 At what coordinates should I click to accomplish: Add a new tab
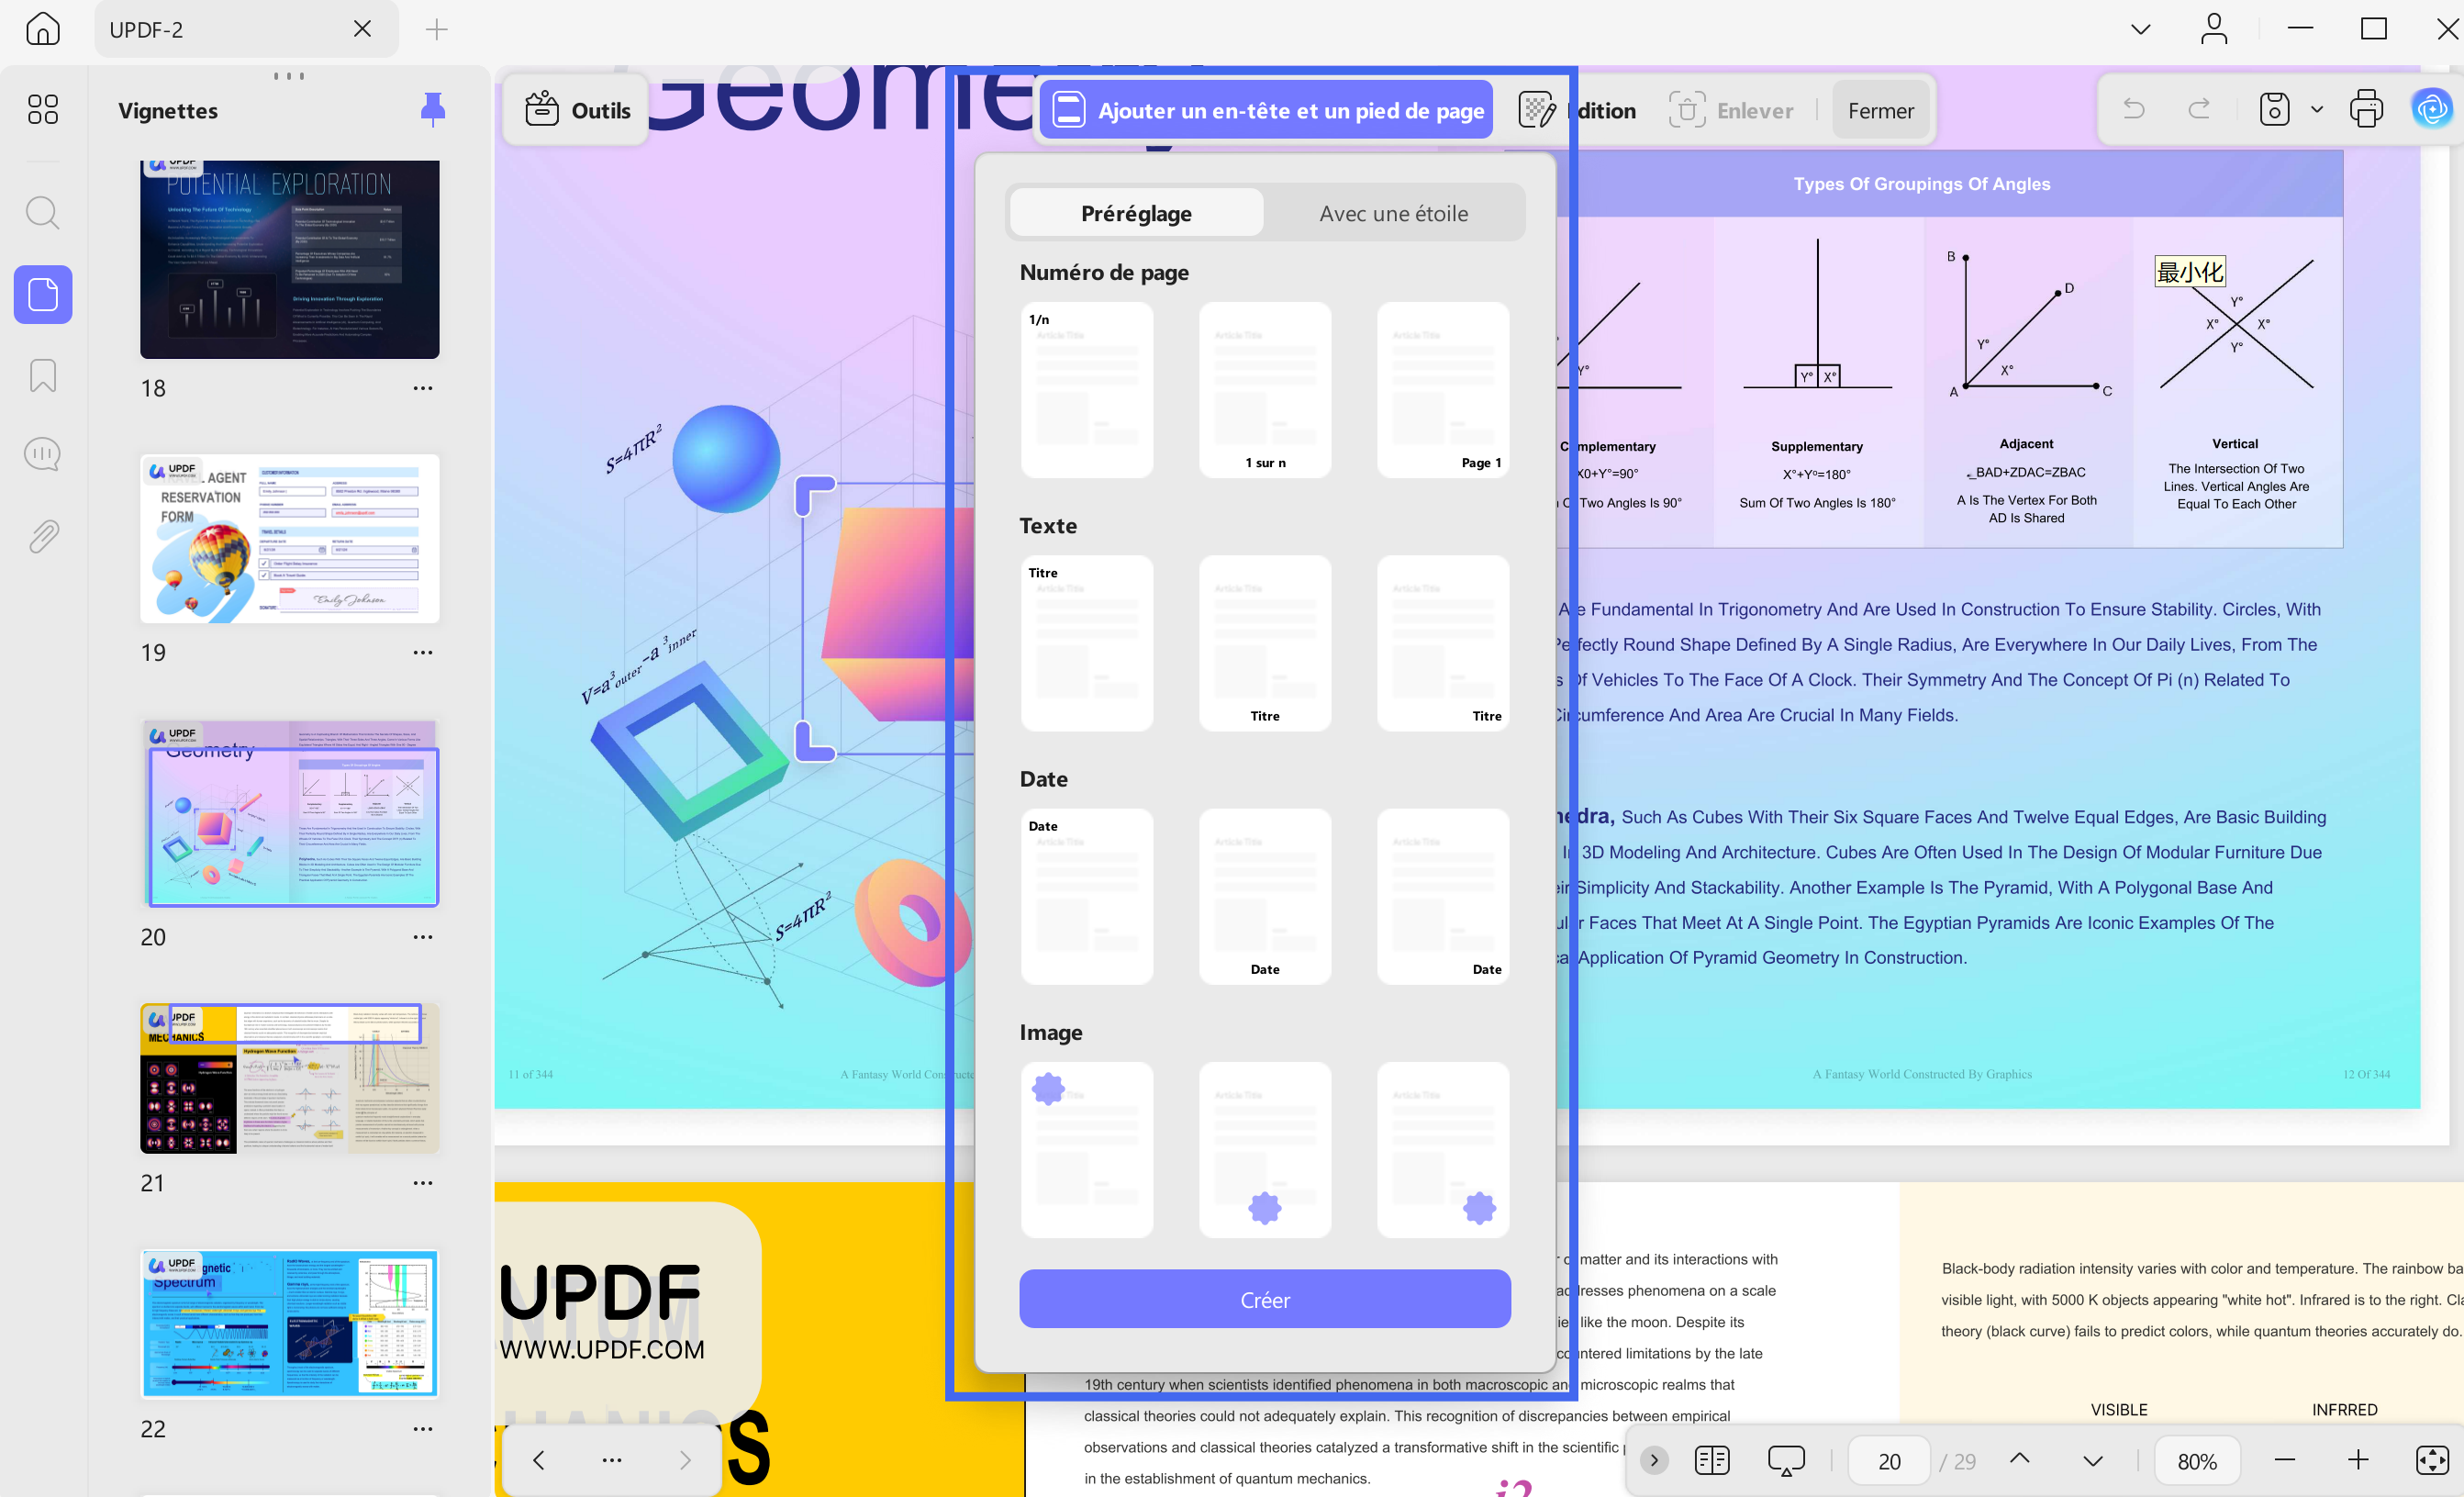tap(437, 29)
